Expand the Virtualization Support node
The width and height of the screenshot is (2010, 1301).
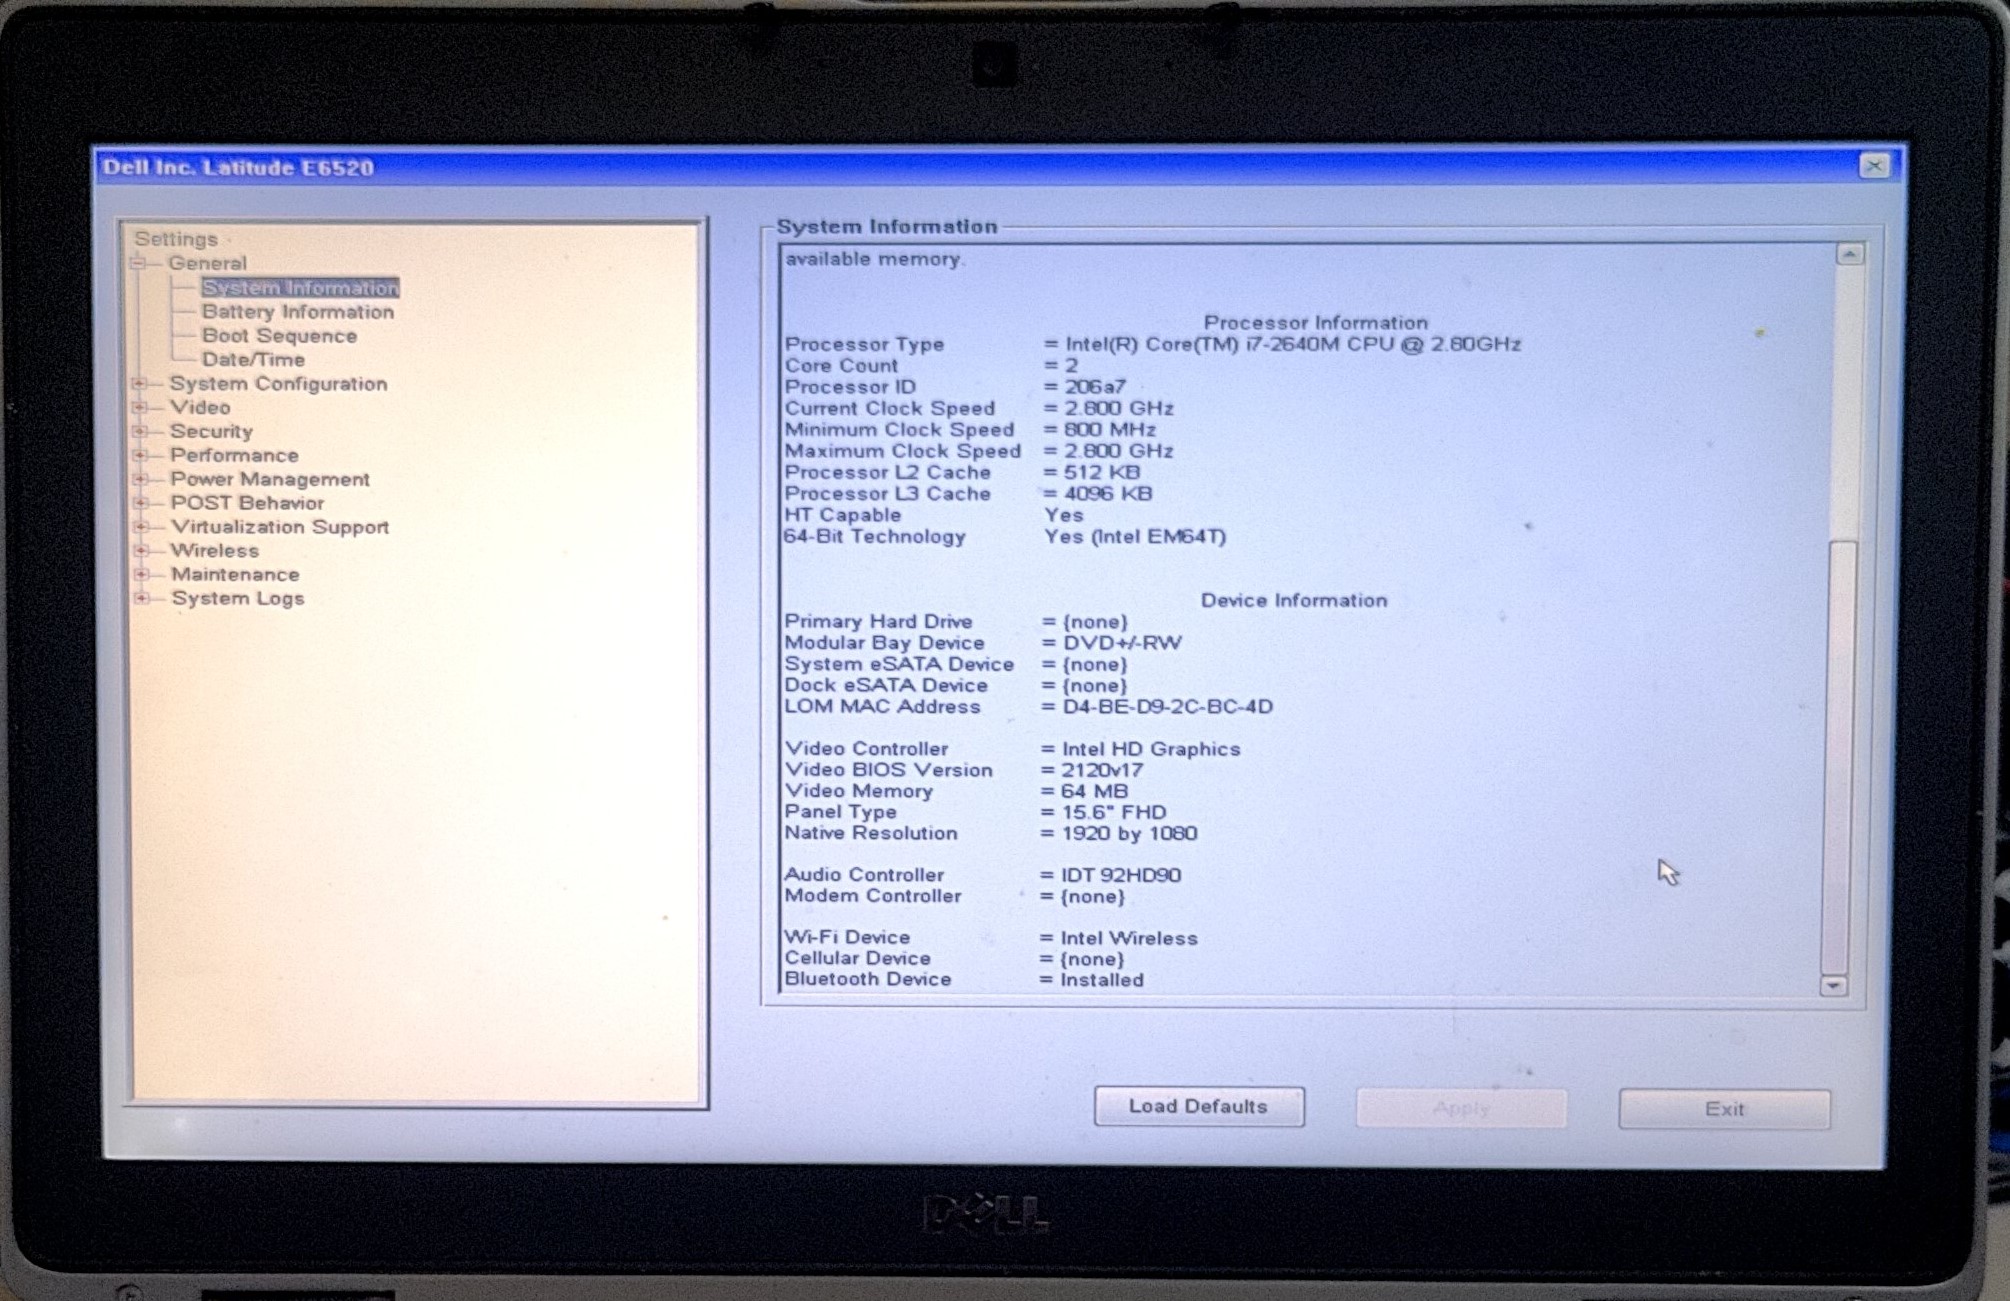(141, 527)
